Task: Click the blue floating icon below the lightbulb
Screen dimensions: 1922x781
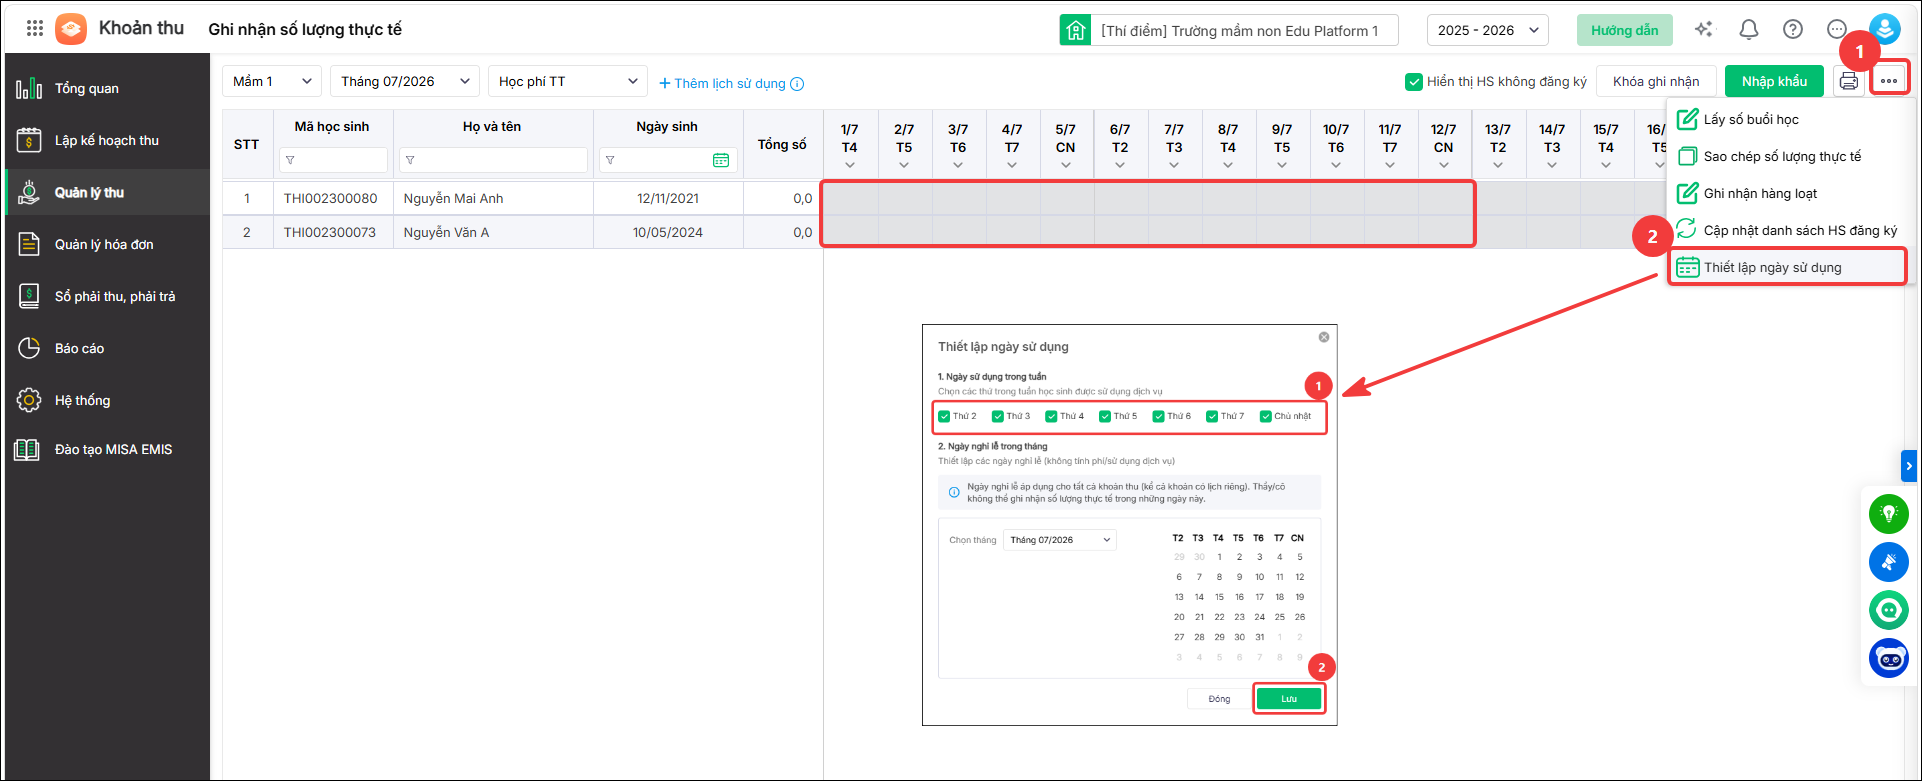Action: tap(1889, 562)
